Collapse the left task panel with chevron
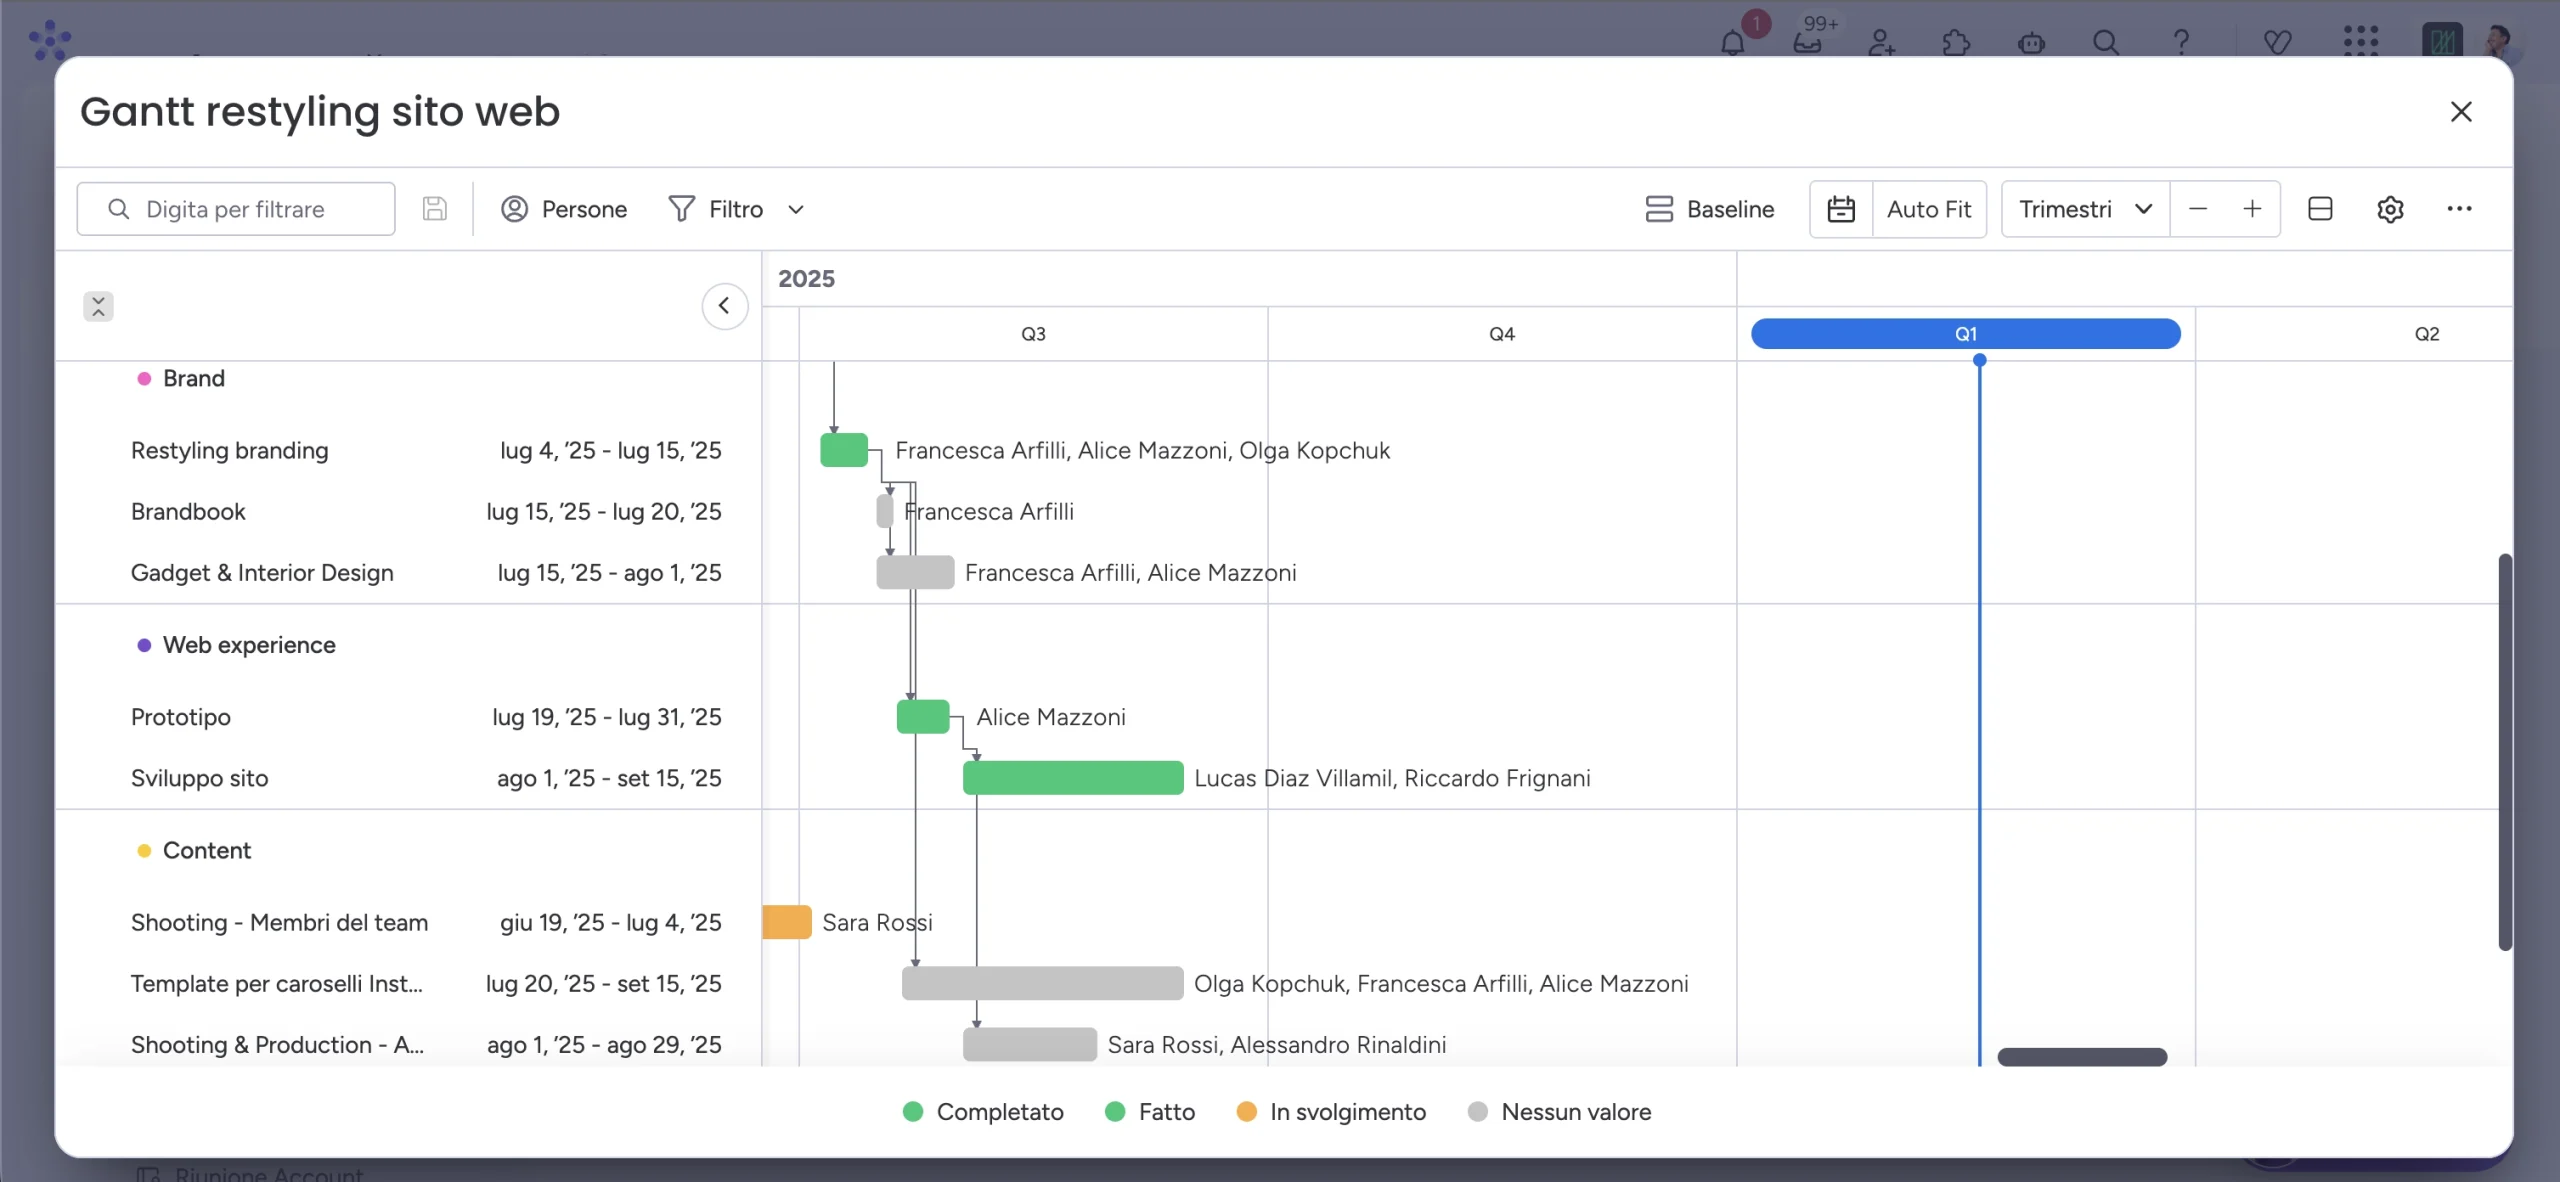2560x1182 pixels. (x=724, y=306)
